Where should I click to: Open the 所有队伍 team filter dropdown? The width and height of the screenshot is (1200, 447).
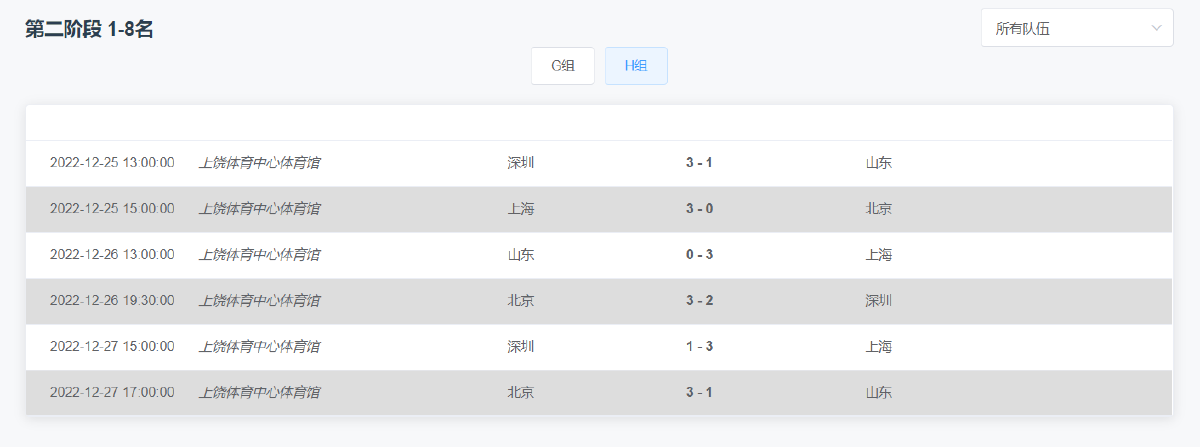(1077, 28)
